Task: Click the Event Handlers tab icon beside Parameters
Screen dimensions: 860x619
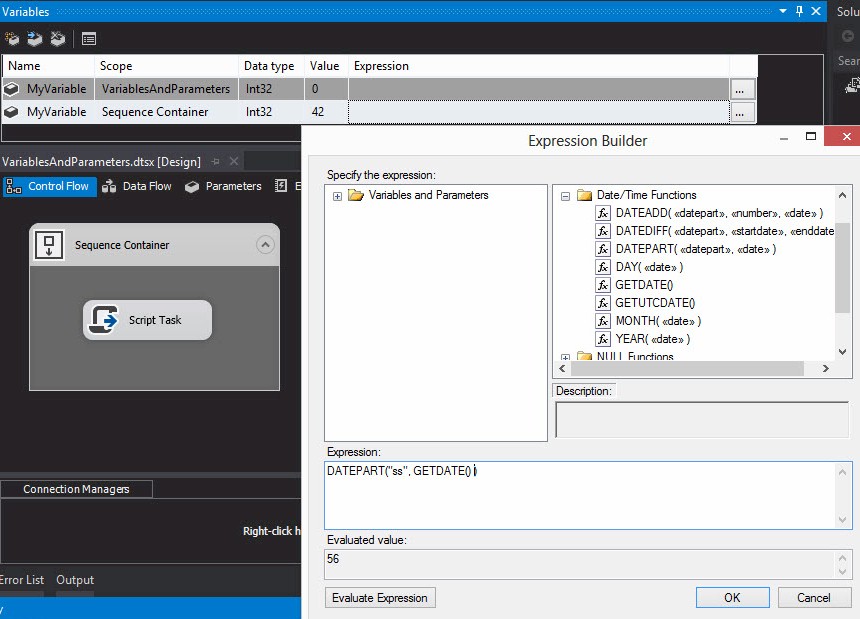Action: click(281, 186)
